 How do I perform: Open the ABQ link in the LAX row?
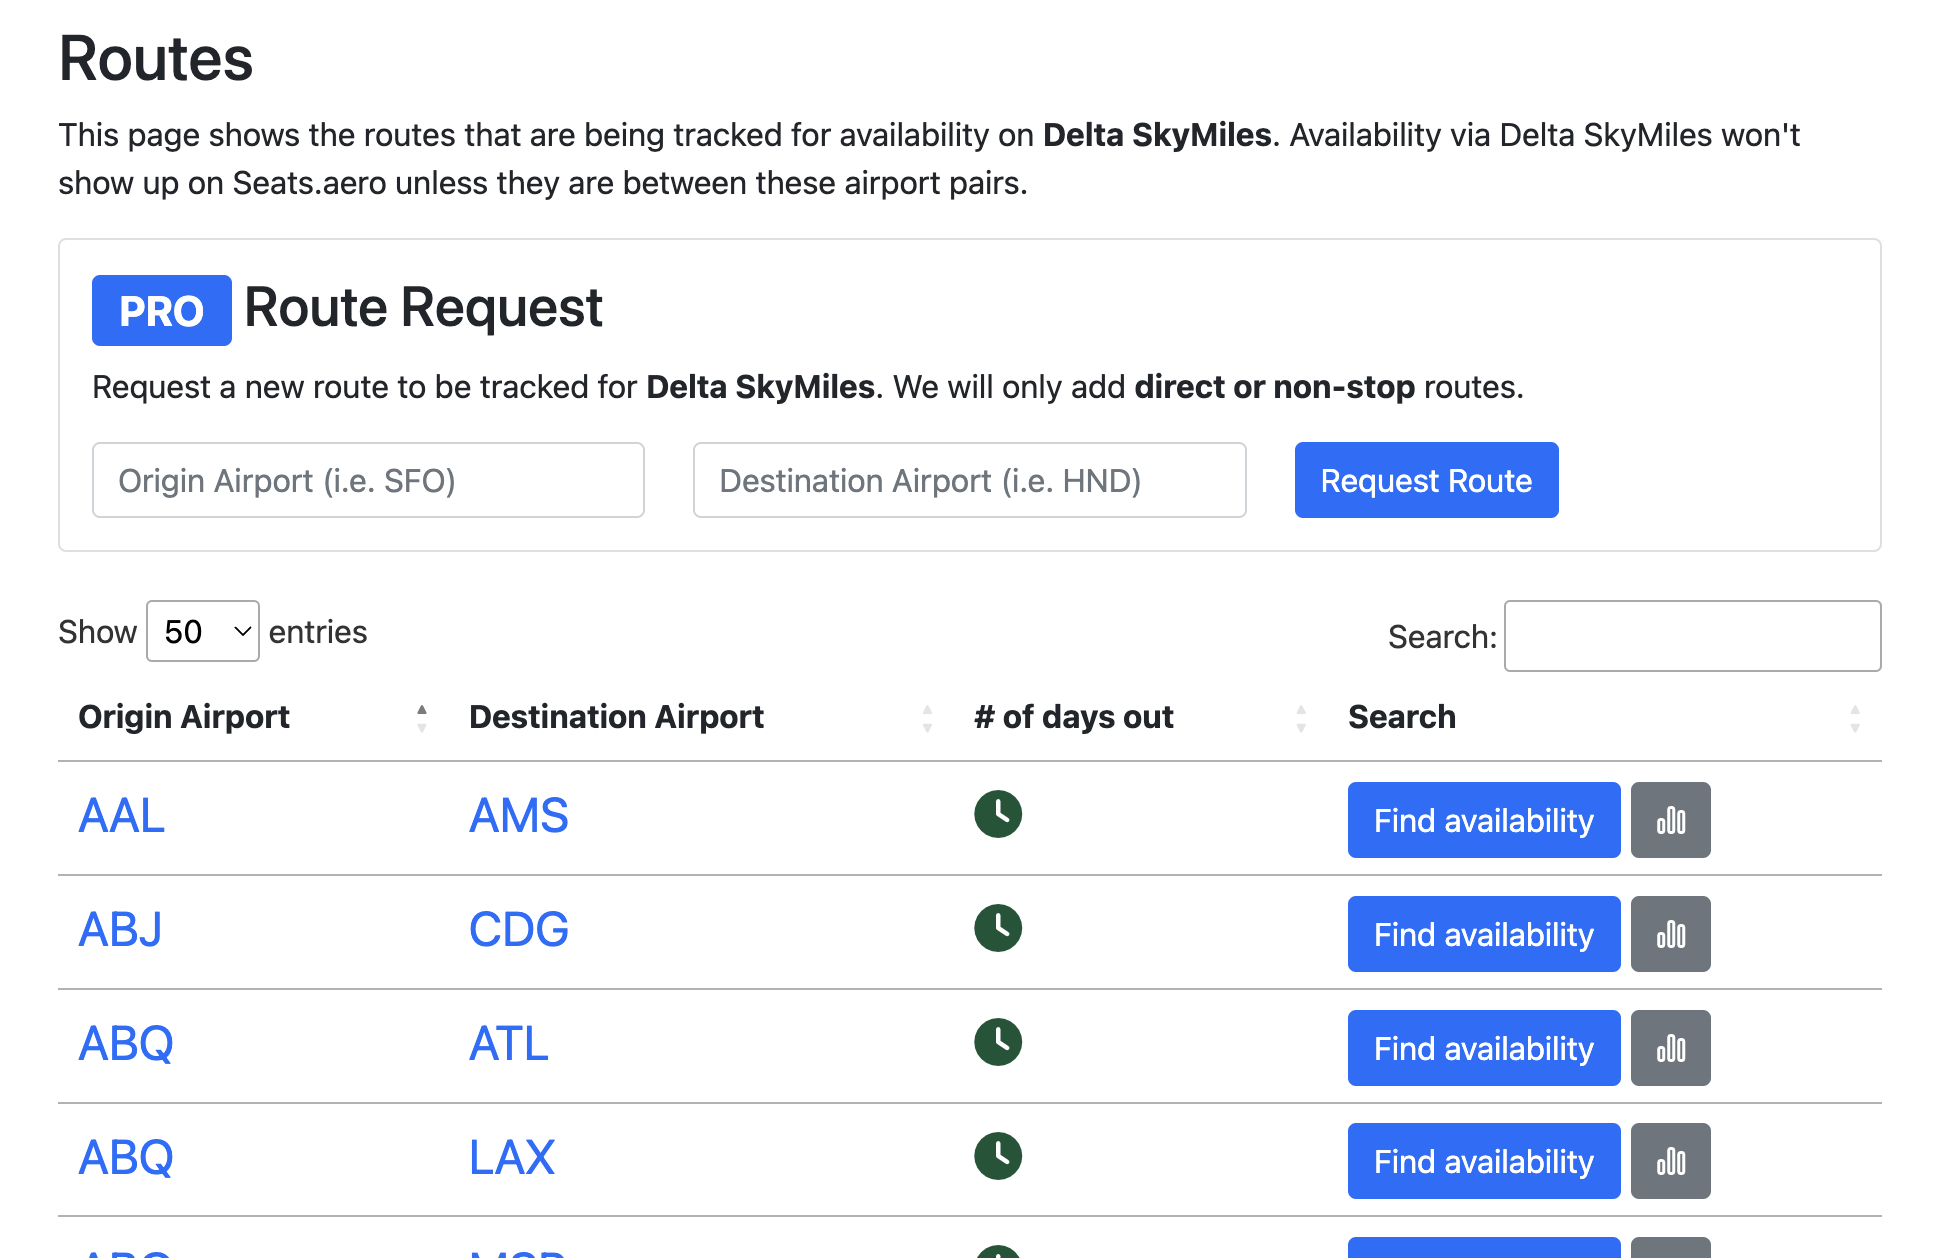[x=126, y=1158]
